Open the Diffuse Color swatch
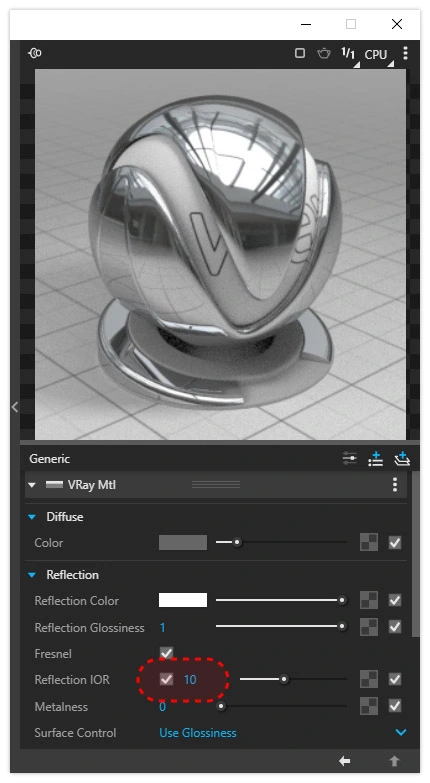The height and width of the screenshot is (783, 430). click(183, 542)
